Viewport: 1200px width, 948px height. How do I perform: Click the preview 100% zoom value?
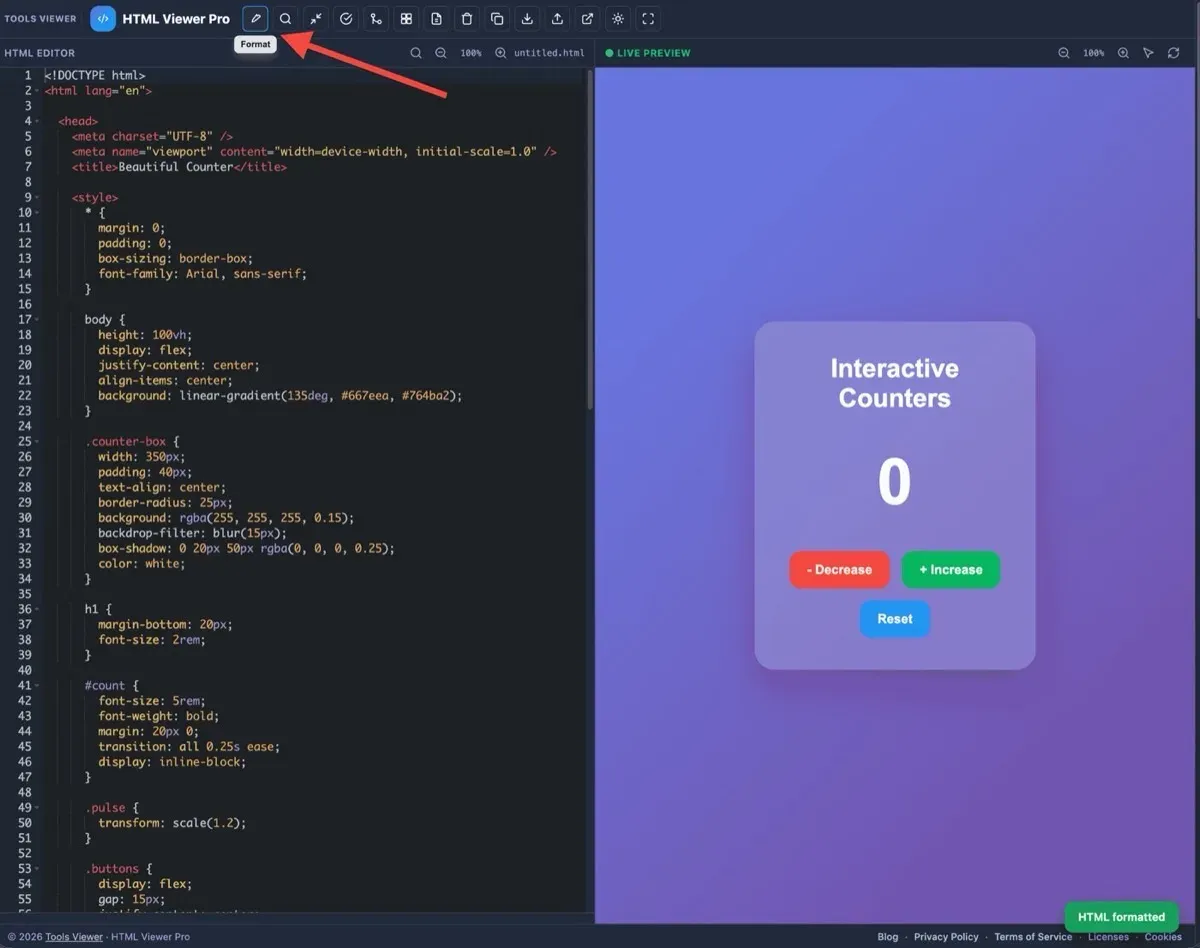point(1094,53)
